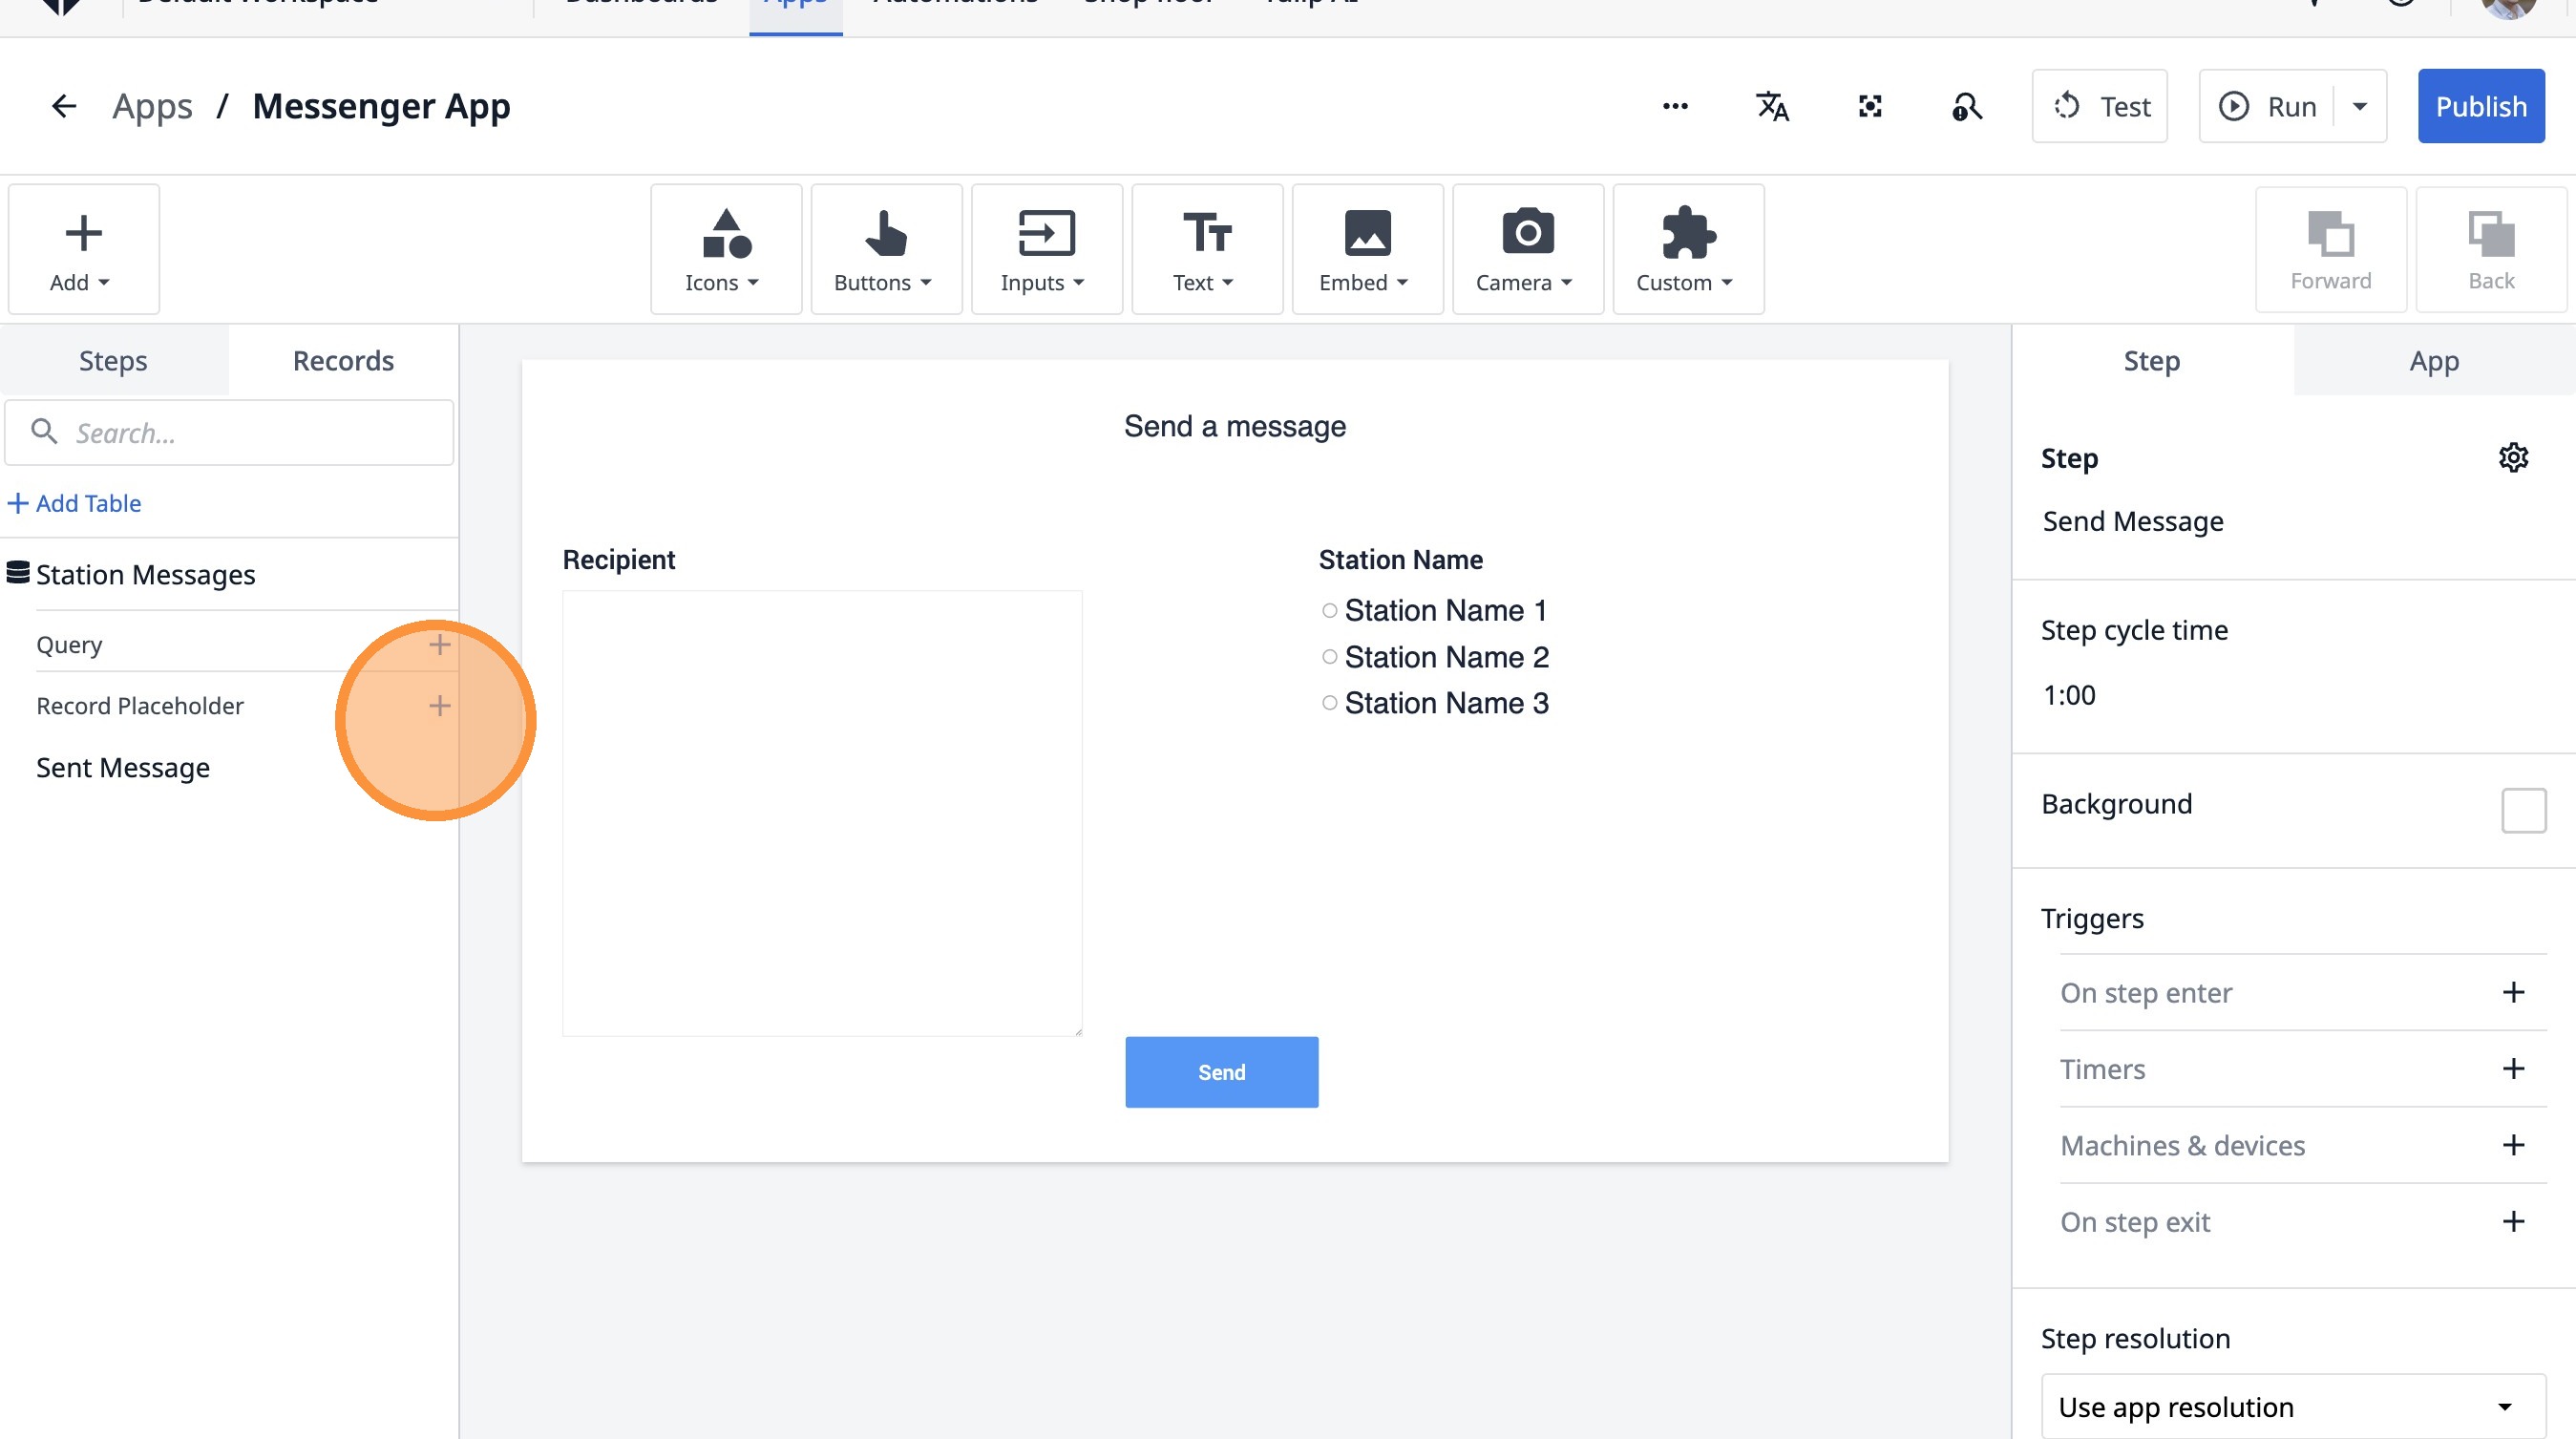Switch to the Steps tab
The height and width of the screenshot is (1439, 2576).
tap(113, 361)
